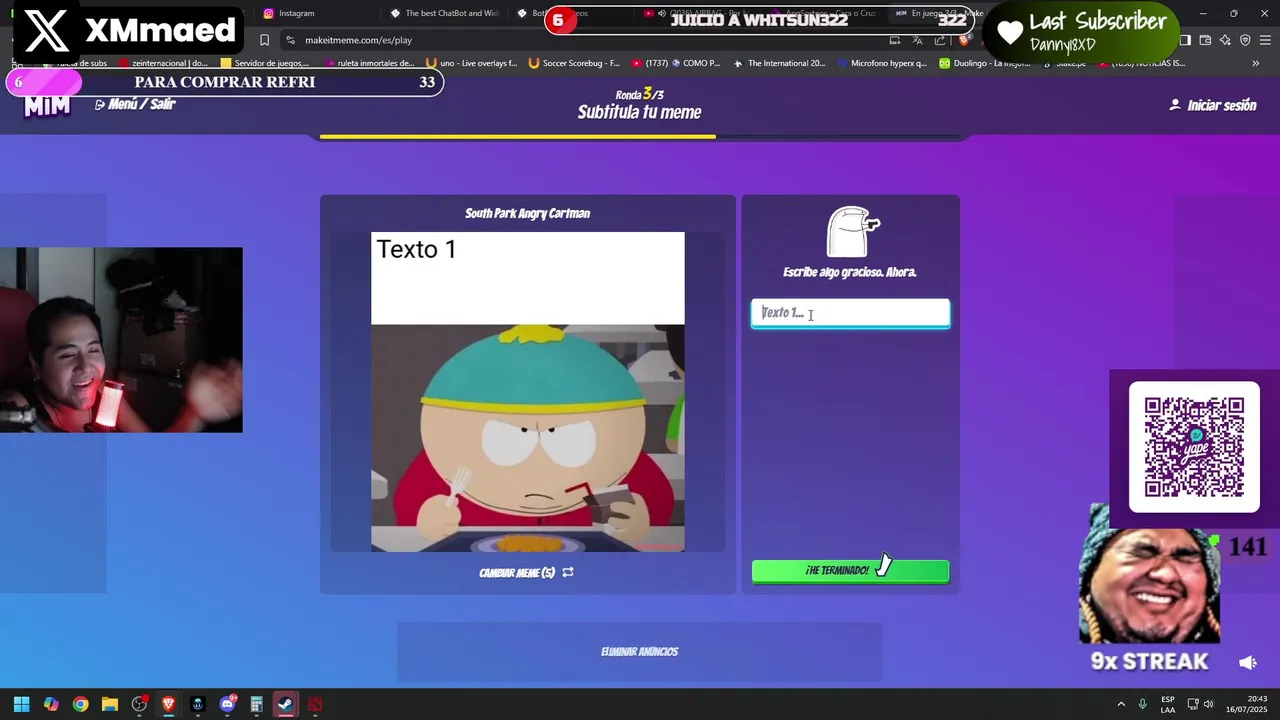Open the Brave browser taskbar icon

tap(168, 704)
